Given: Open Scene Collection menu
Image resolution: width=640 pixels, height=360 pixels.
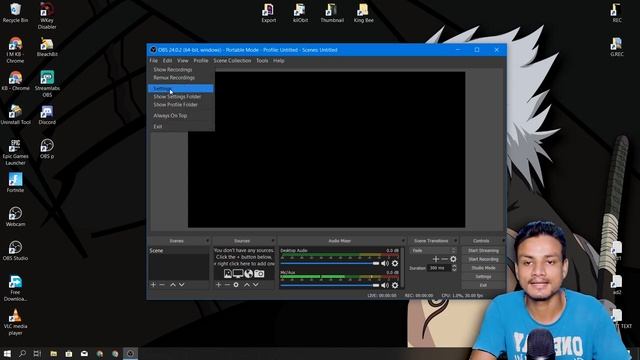Looking at the screenshot, I should click(232, 60).
